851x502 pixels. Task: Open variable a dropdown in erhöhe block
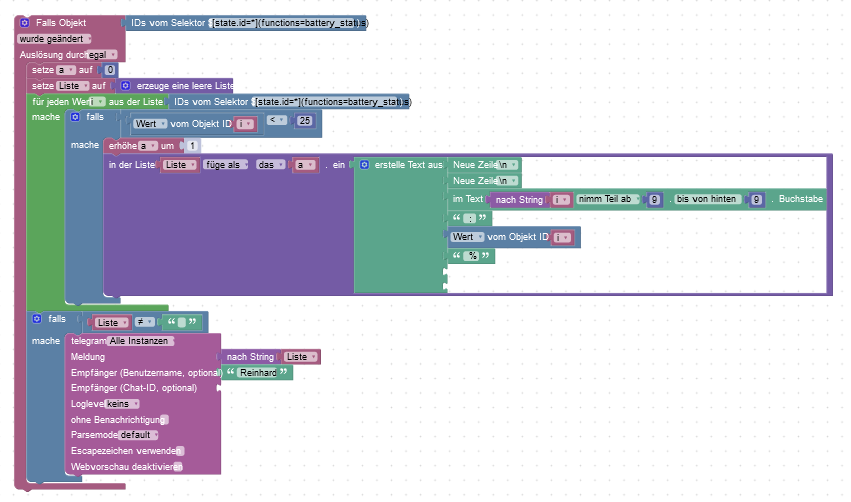point(148,145)
